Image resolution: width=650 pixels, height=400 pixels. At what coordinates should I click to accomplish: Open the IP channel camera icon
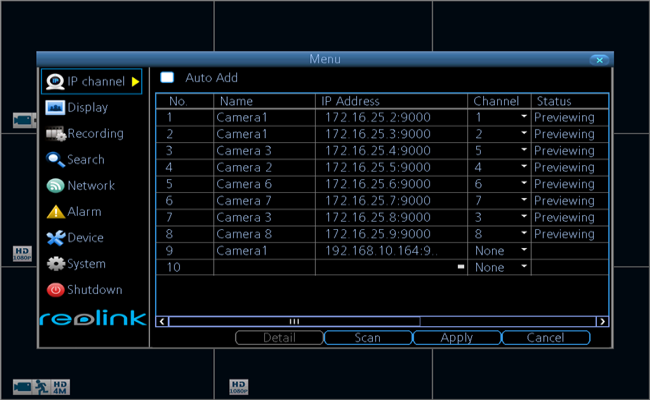click(x=55, y=81)
